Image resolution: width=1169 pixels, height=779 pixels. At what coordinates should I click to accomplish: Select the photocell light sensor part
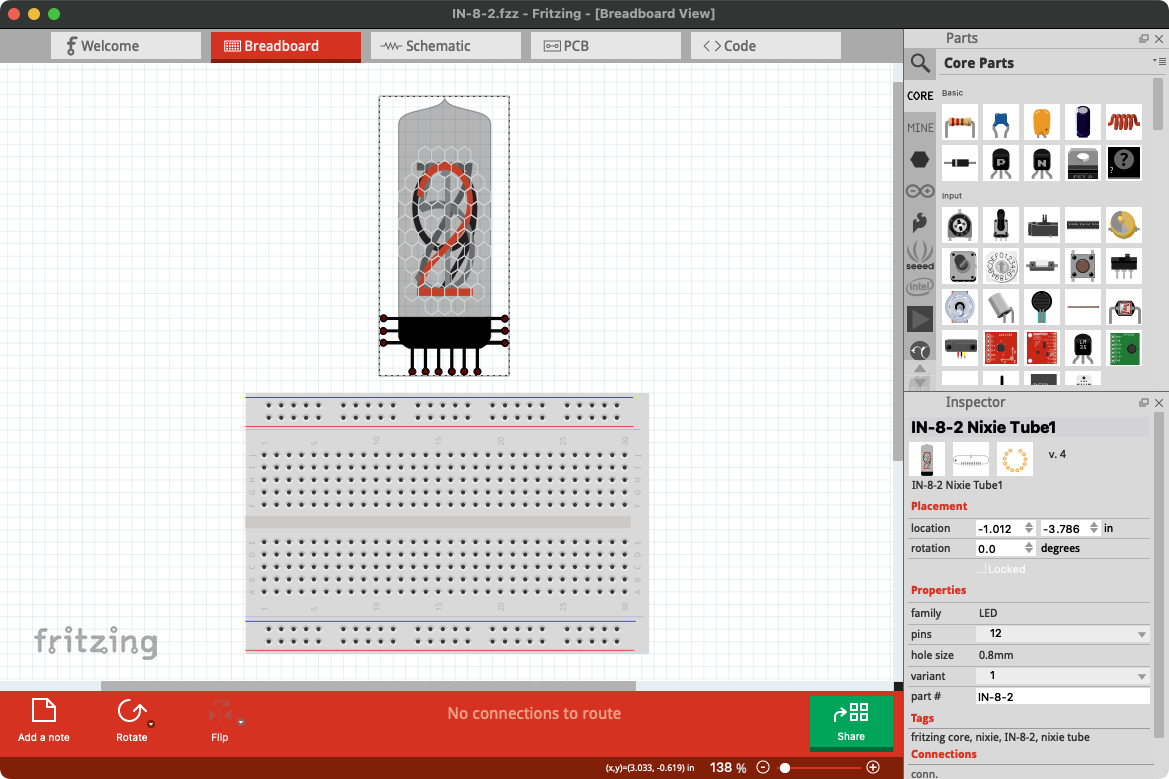click(x=1124, y=306)
